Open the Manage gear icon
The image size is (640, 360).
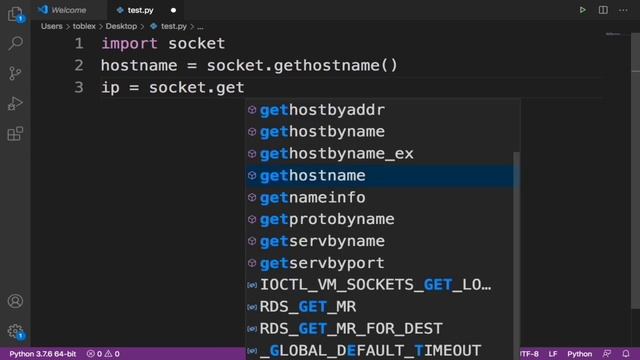[15, 331]
